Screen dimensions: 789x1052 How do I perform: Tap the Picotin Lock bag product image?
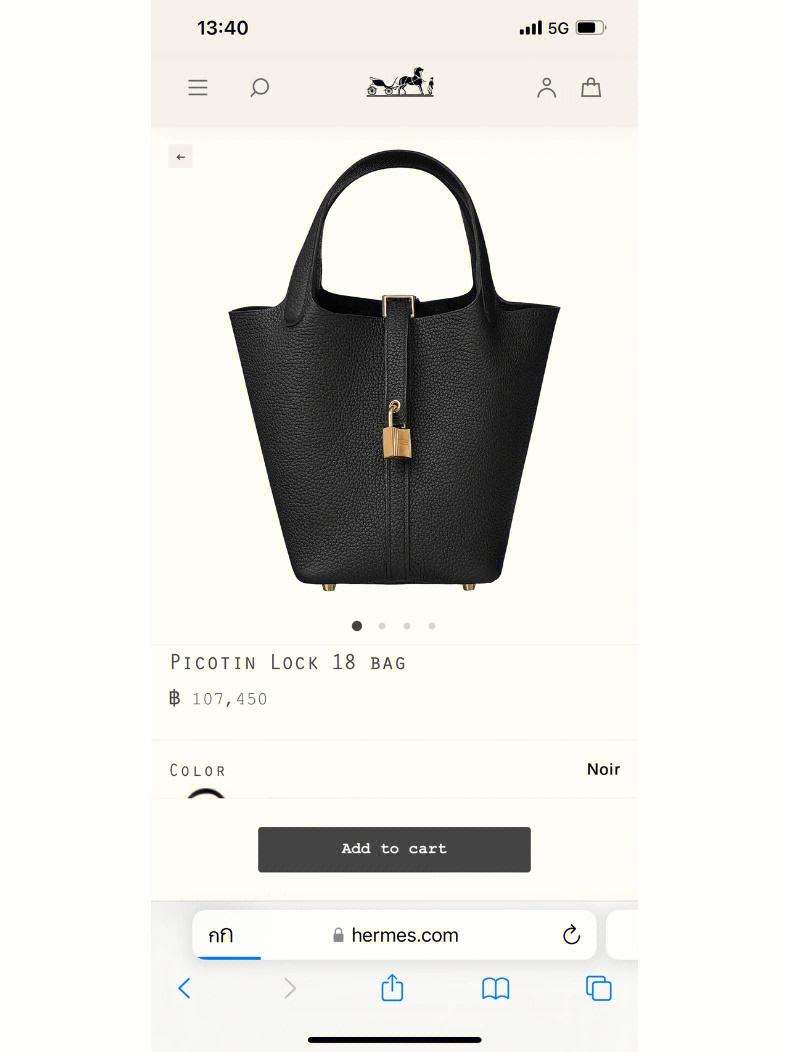394,370
